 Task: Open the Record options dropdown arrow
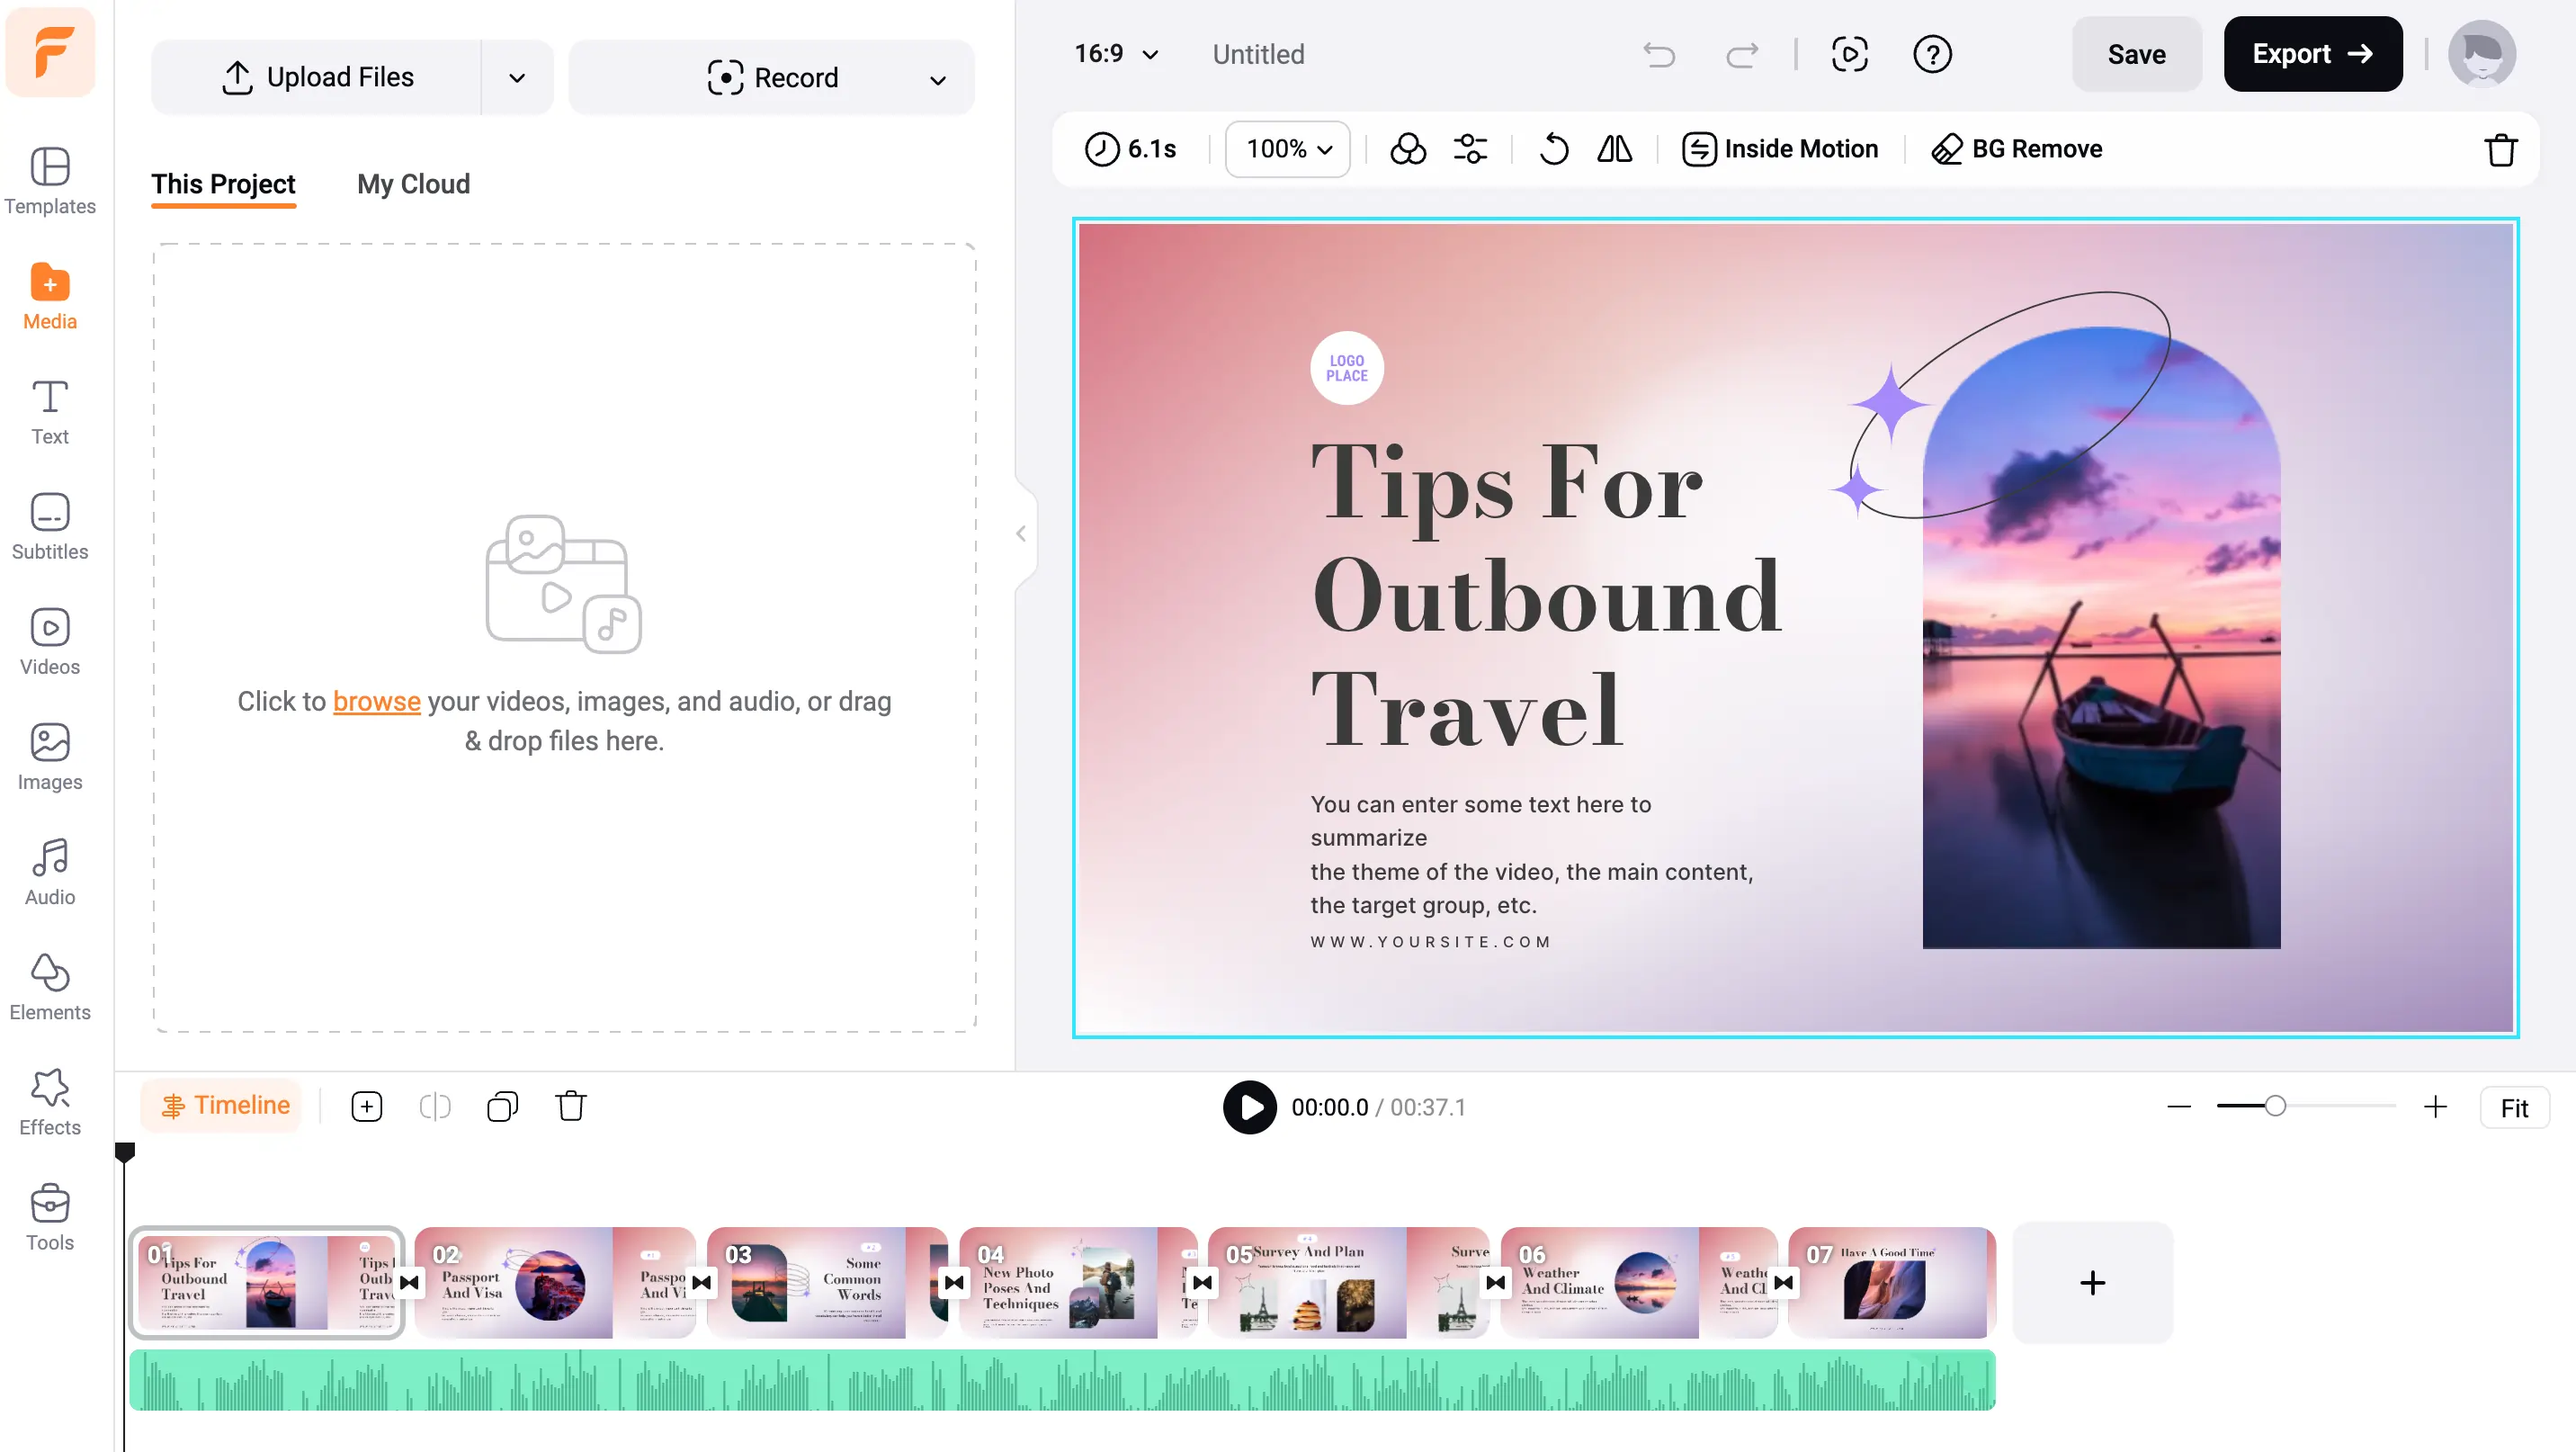pos(937,79)
